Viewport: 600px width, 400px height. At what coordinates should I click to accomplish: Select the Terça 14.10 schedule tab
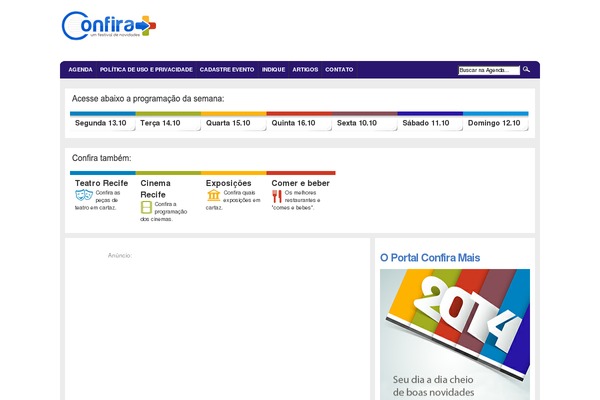(x=168, y=123)
